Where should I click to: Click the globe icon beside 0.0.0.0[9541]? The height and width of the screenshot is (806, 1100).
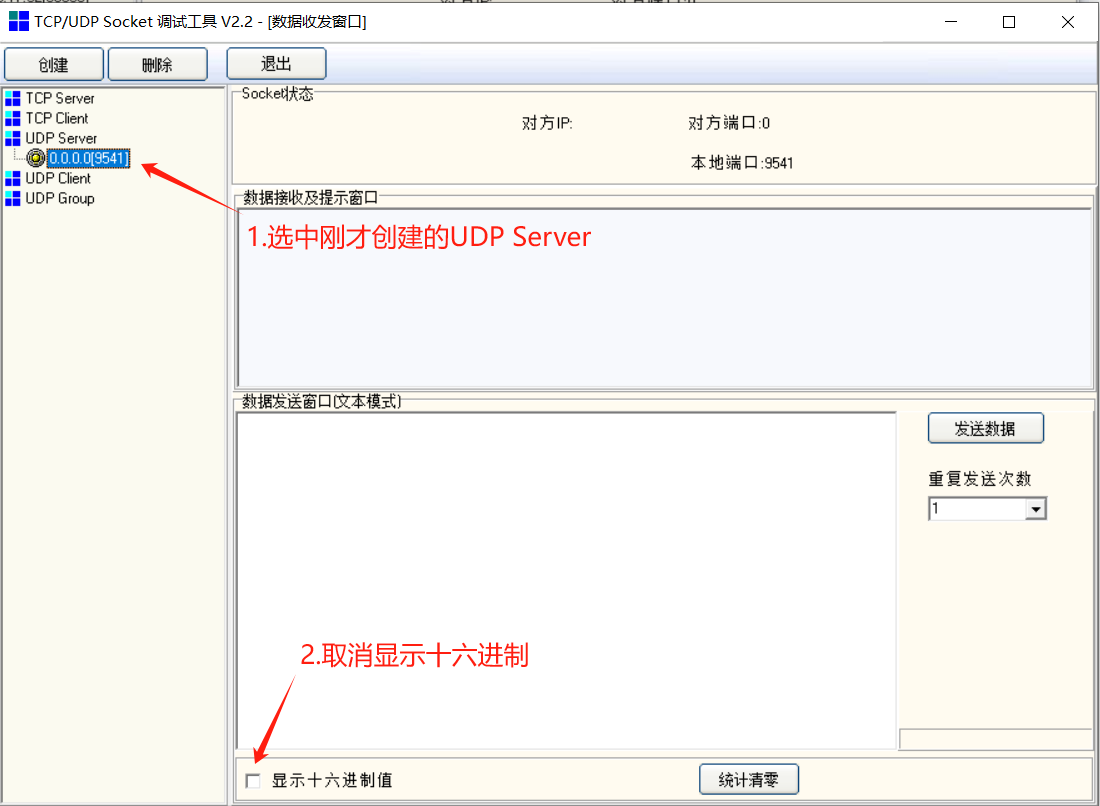35,158
